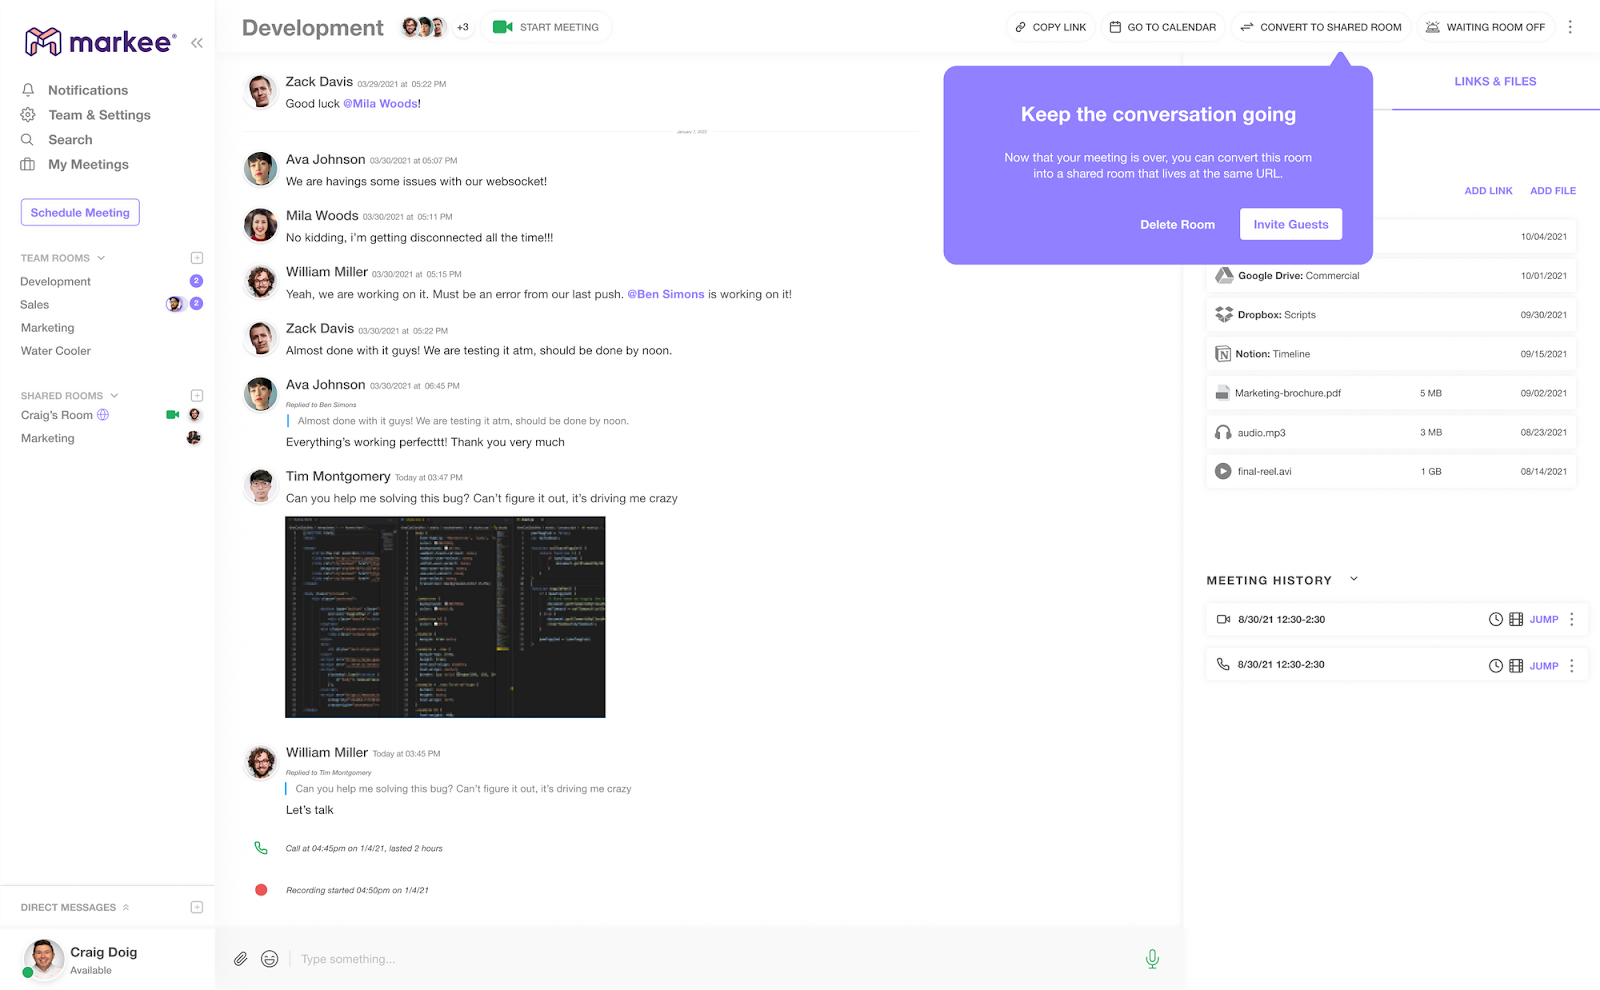1600x990 pixels.
Task: Open the header three-dot more menu
Action: 1570,27
